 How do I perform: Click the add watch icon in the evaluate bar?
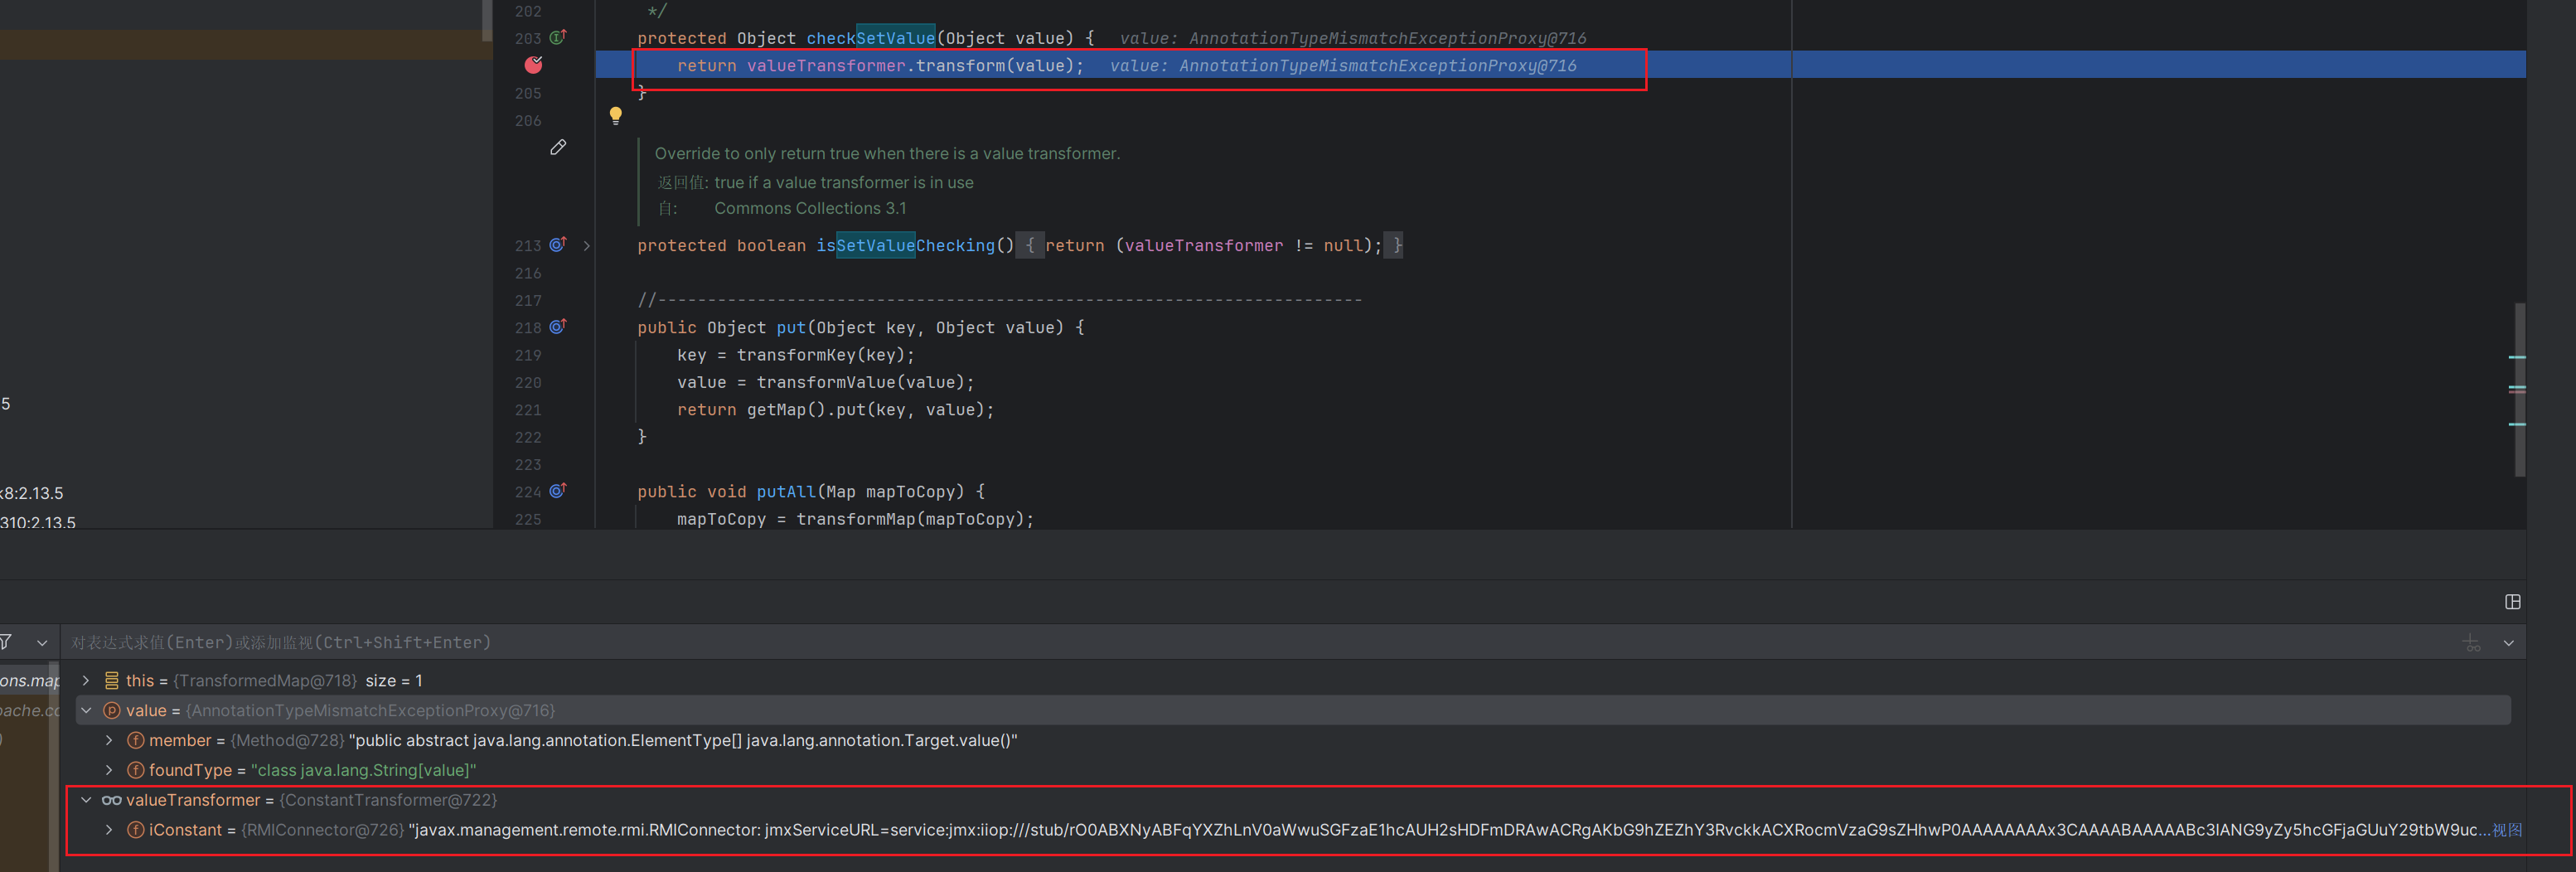[2472, 643]
